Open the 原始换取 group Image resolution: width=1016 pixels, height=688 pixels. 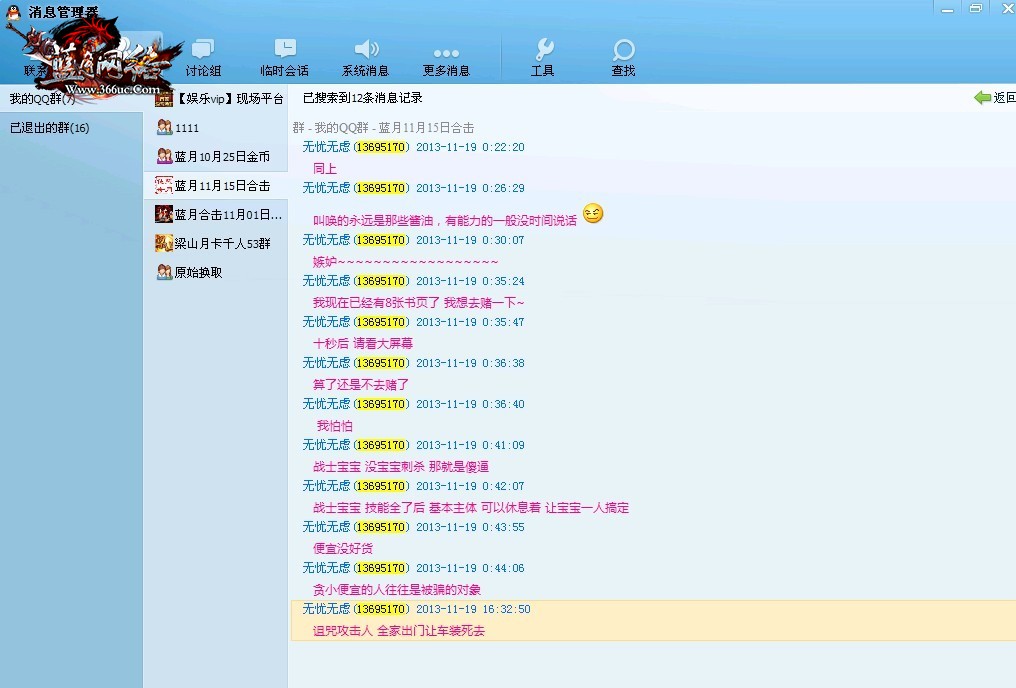pyautogui.click(x=198, y=272)
